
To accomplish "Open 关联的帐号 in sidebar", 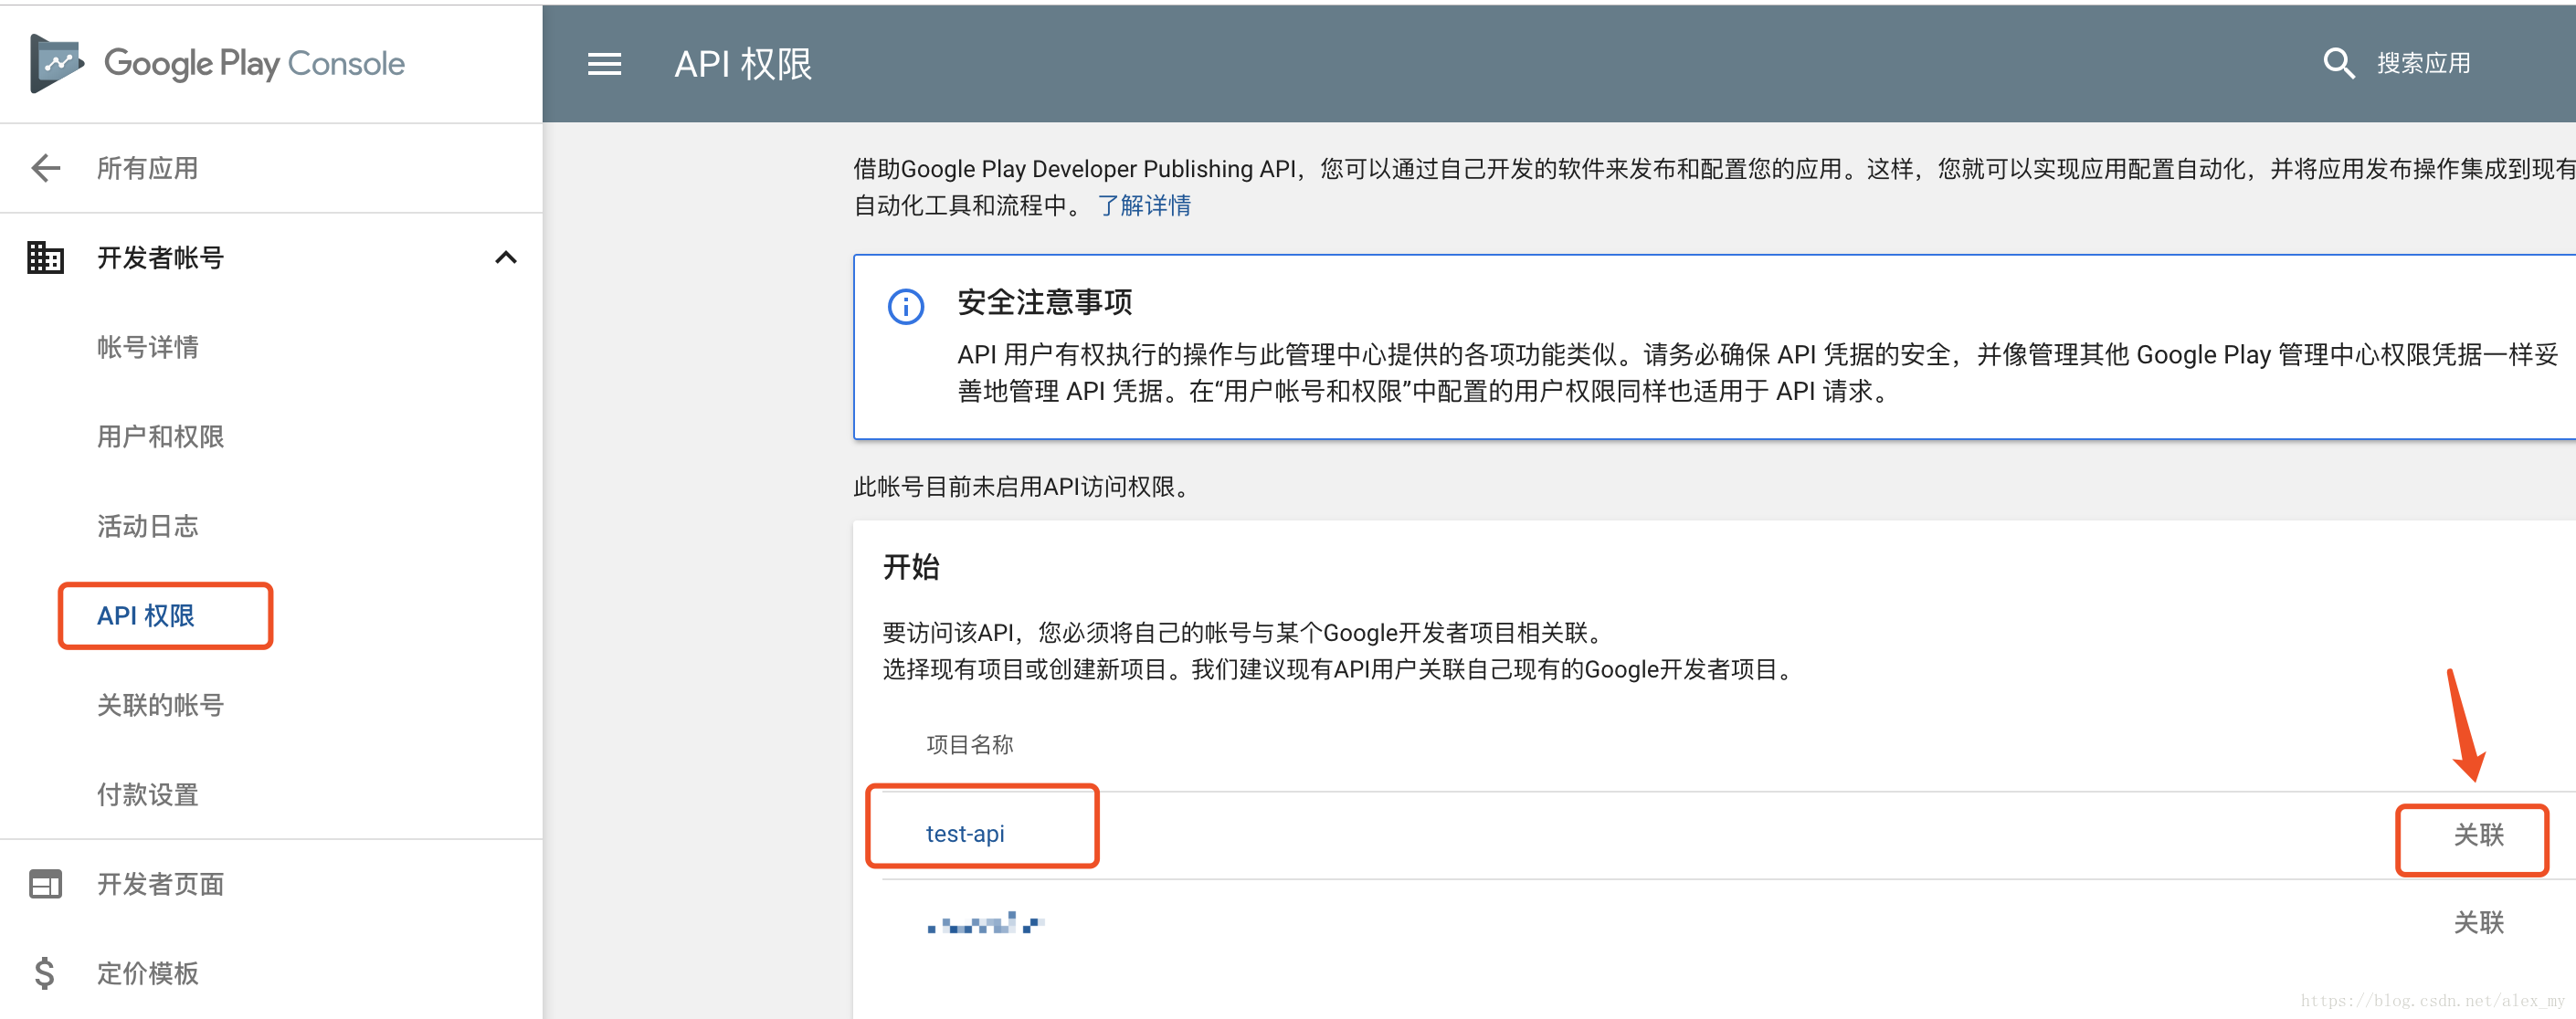I will [160, 705].
